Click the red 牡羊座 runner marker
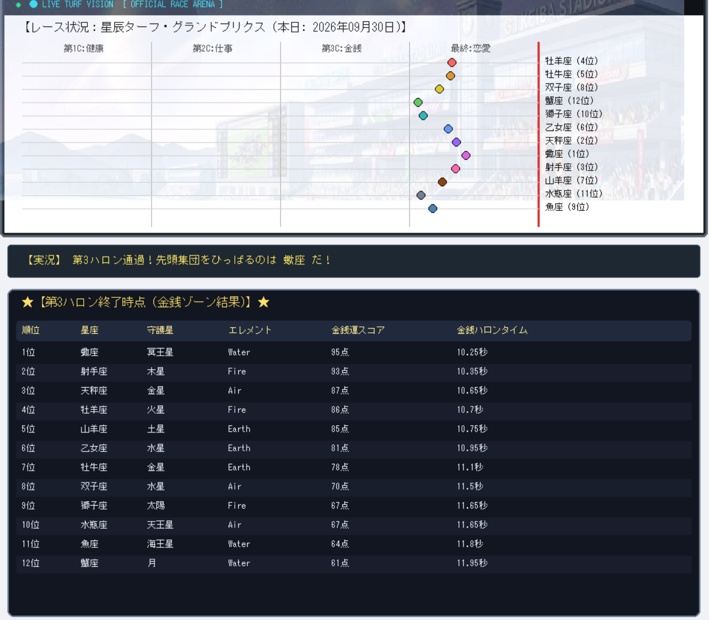The image size is (709, 620). (x=452, y=62)
